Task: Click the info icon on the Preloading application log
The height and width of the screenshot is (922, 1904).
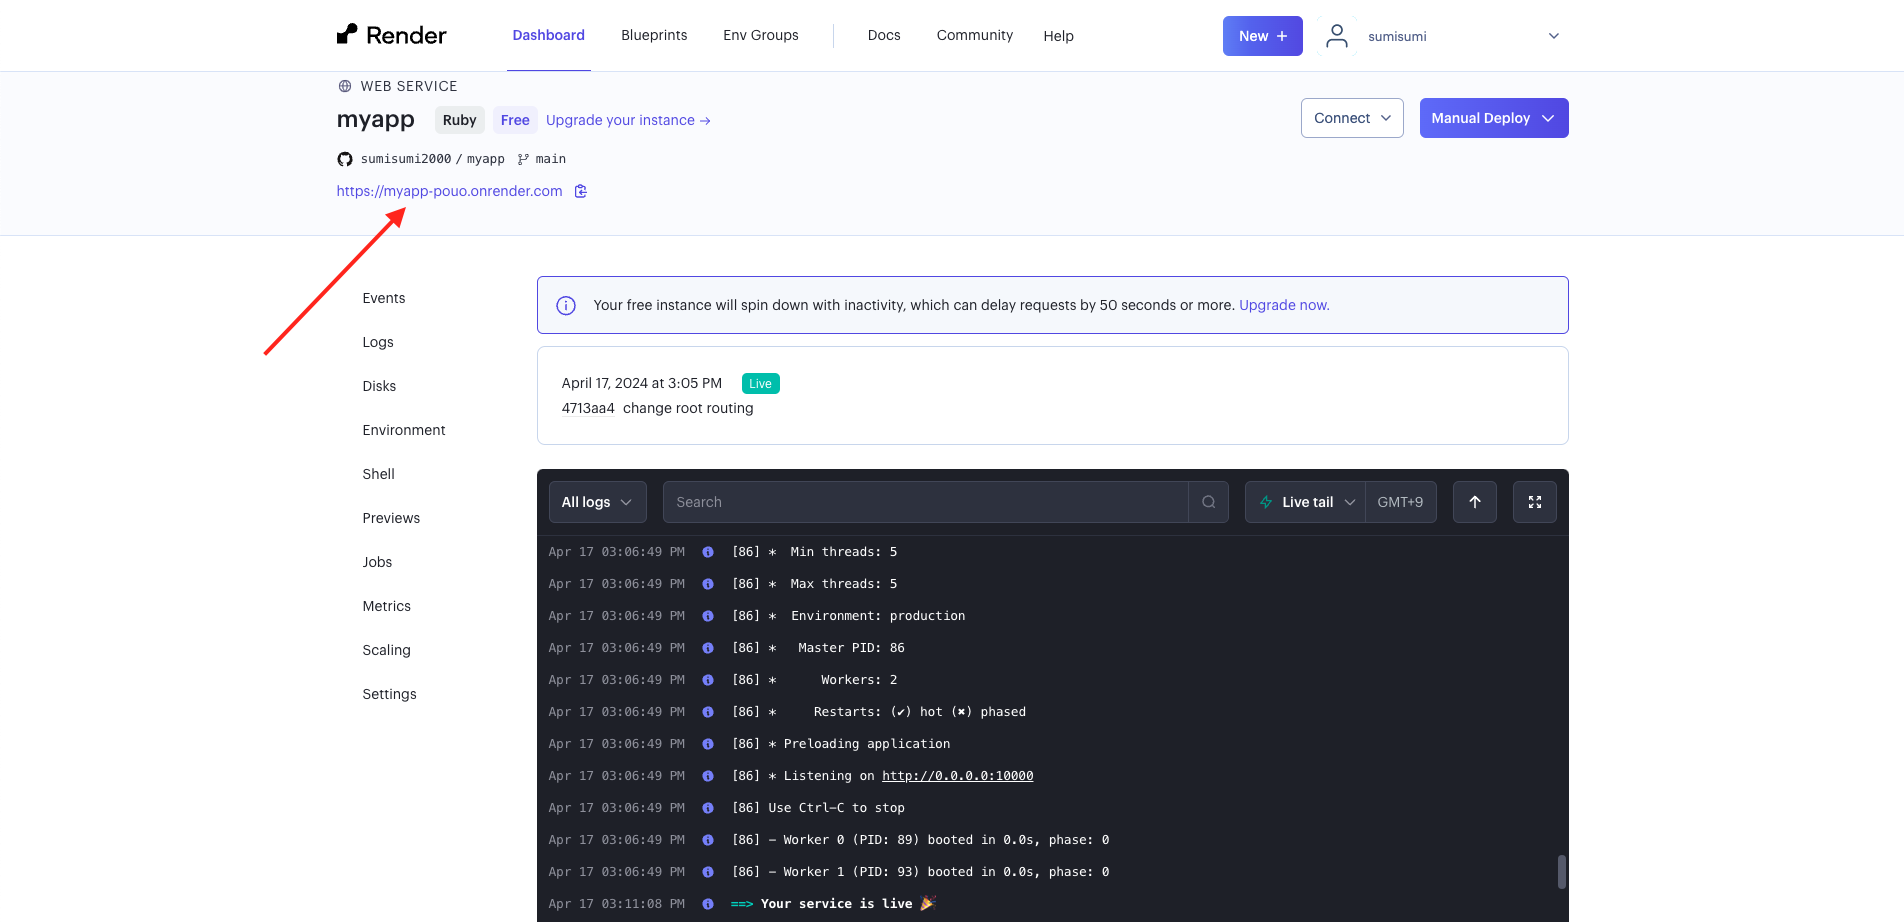Action: pyautogui.click(x=708, y=744)
